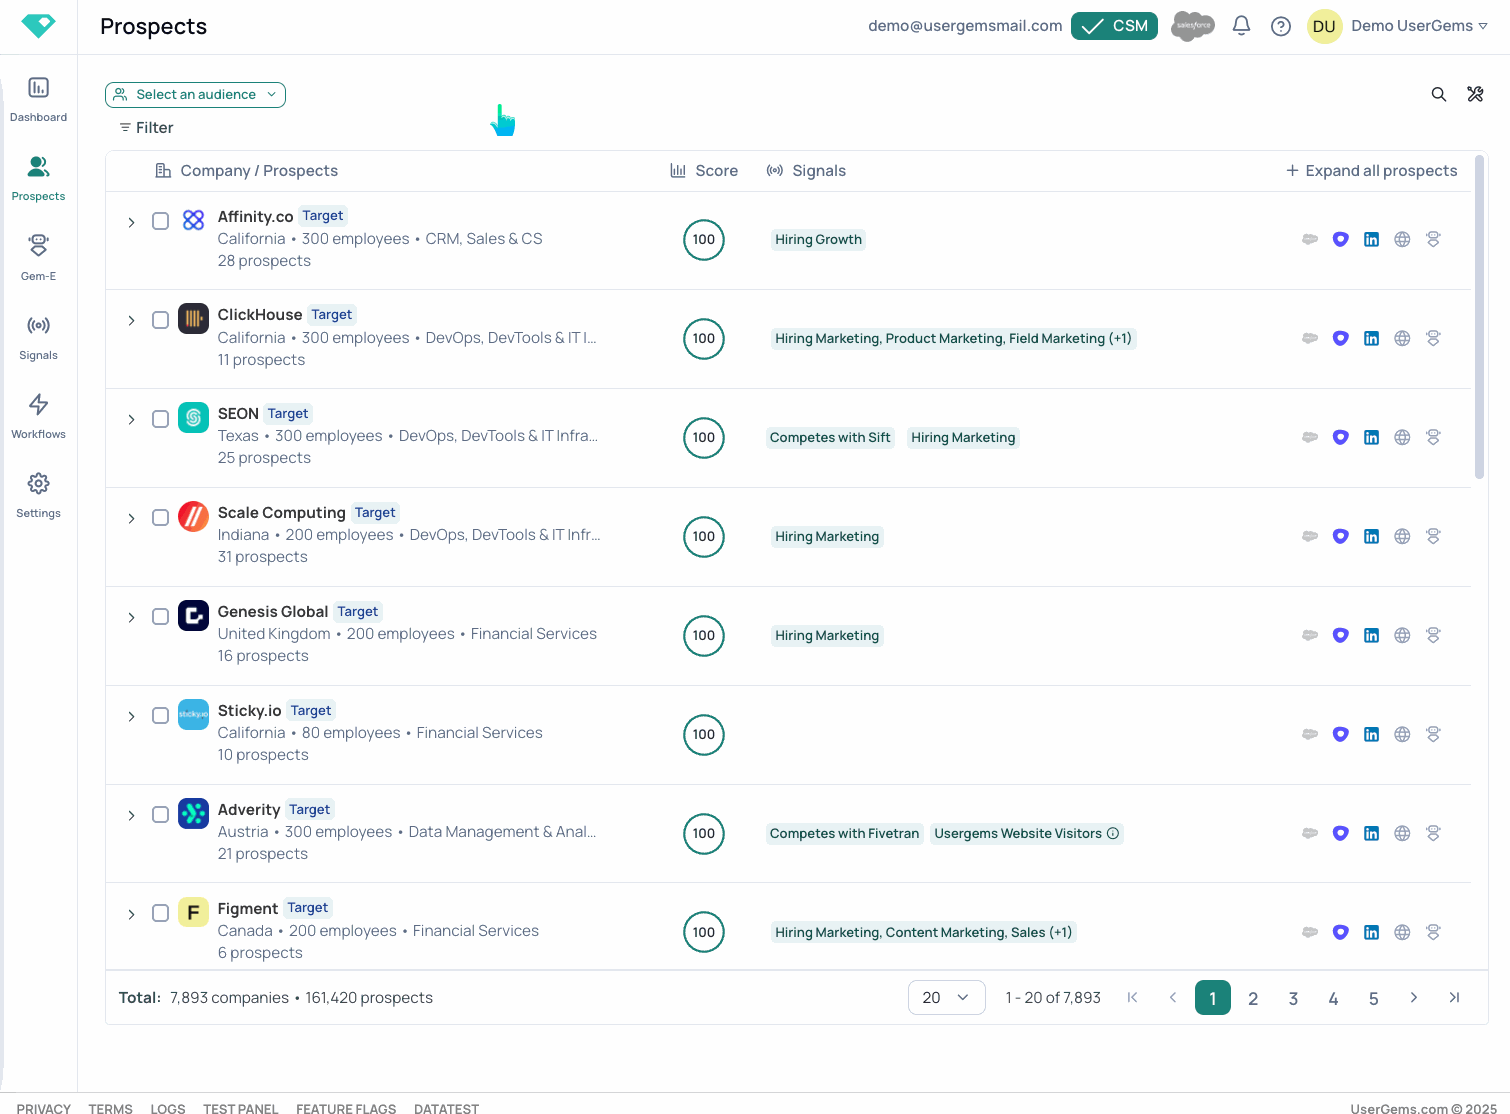The height and width of the screenshot is (1114, 1510).
Task: Open the help question mark icon
Action: click(1281, 26)
